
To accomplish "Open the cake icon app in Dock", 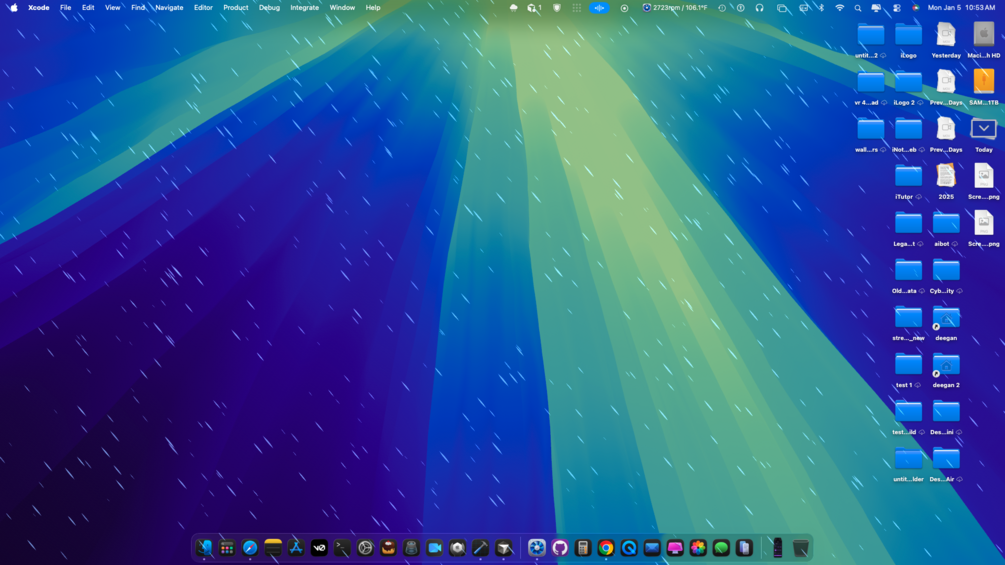I will point(388,548).
